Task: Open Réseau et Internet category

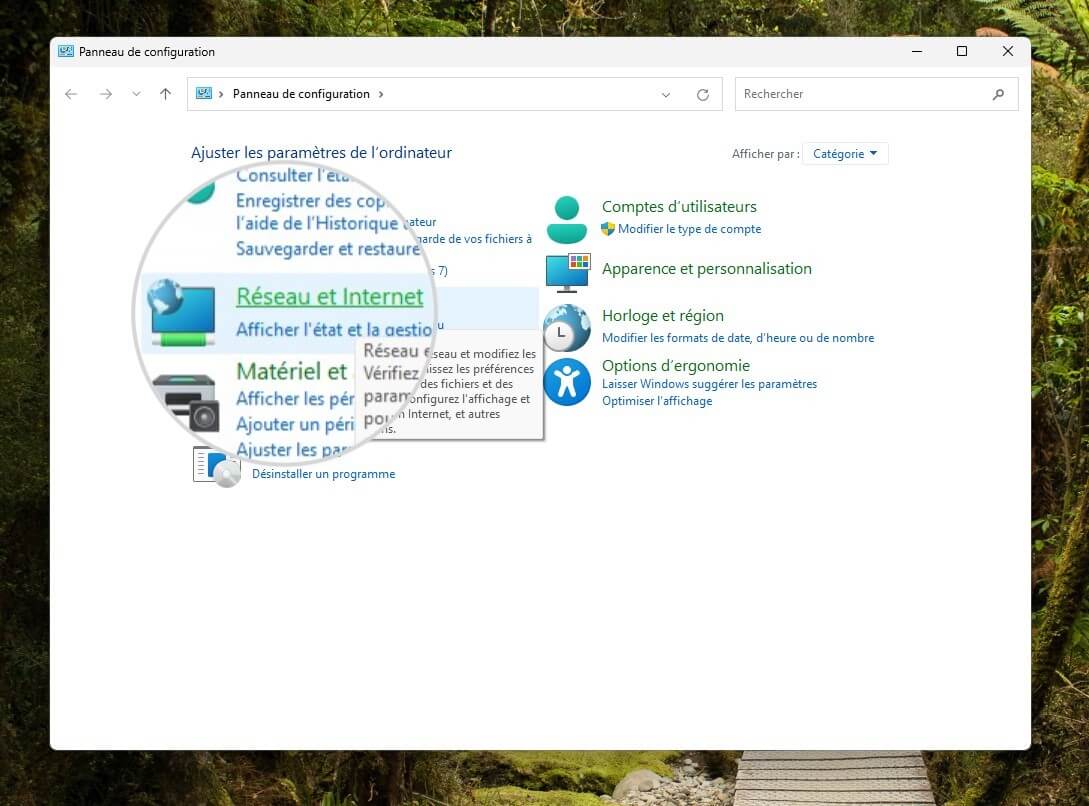Action: [x=329, y=296]
